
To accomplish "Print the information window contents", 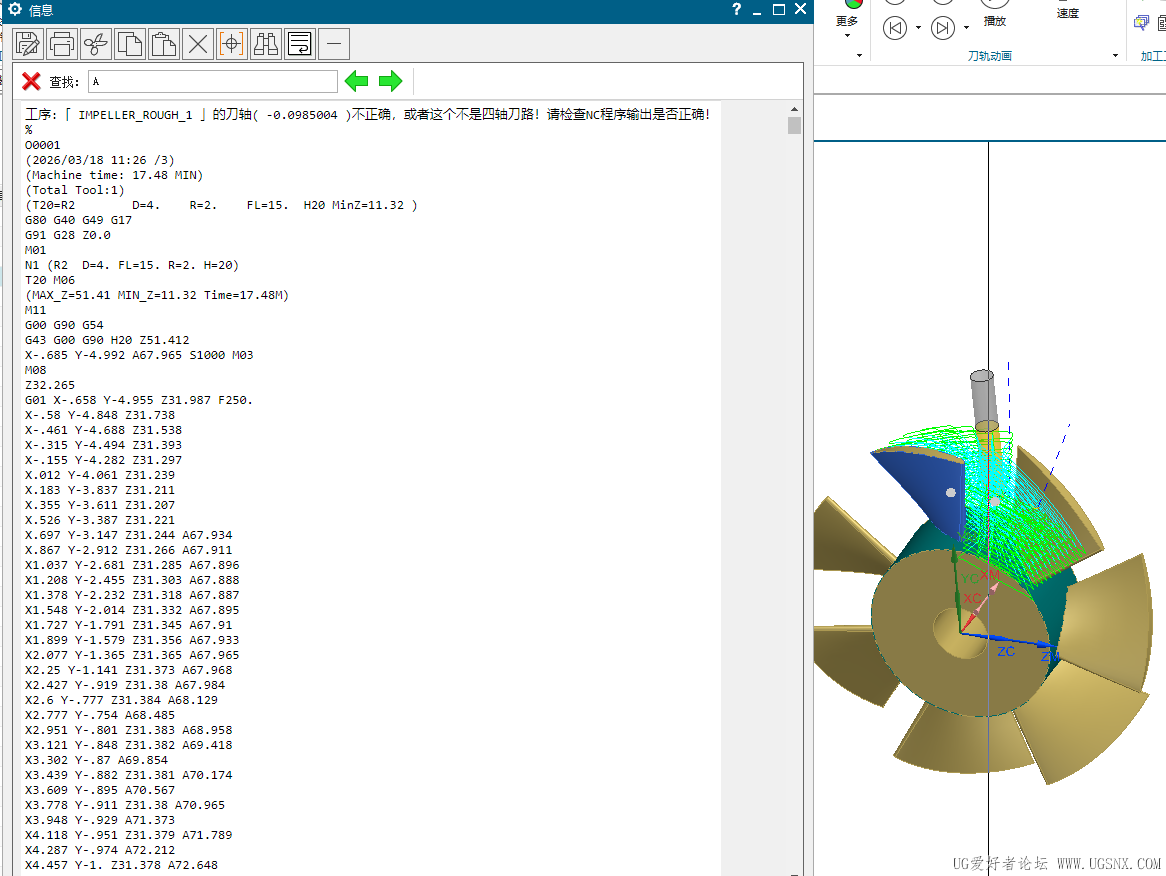I will (62, 44).
